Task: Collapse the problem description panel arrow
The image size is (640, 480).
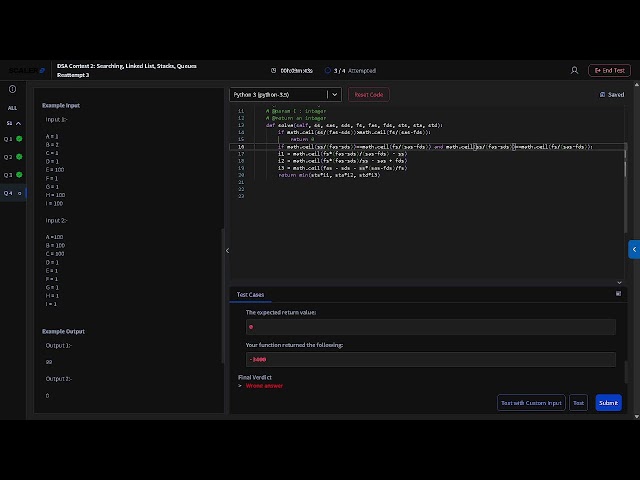Action: pyautogui.click(x=227, y=251)
